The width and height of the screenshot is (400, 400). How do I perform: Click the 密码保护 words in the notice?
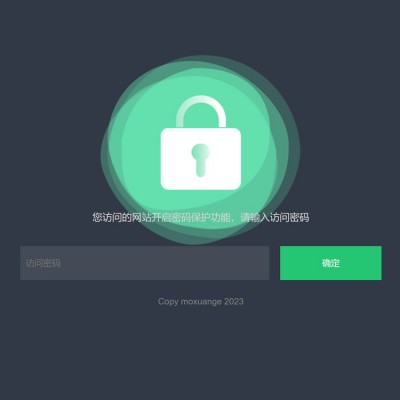[x=191, y=218]
